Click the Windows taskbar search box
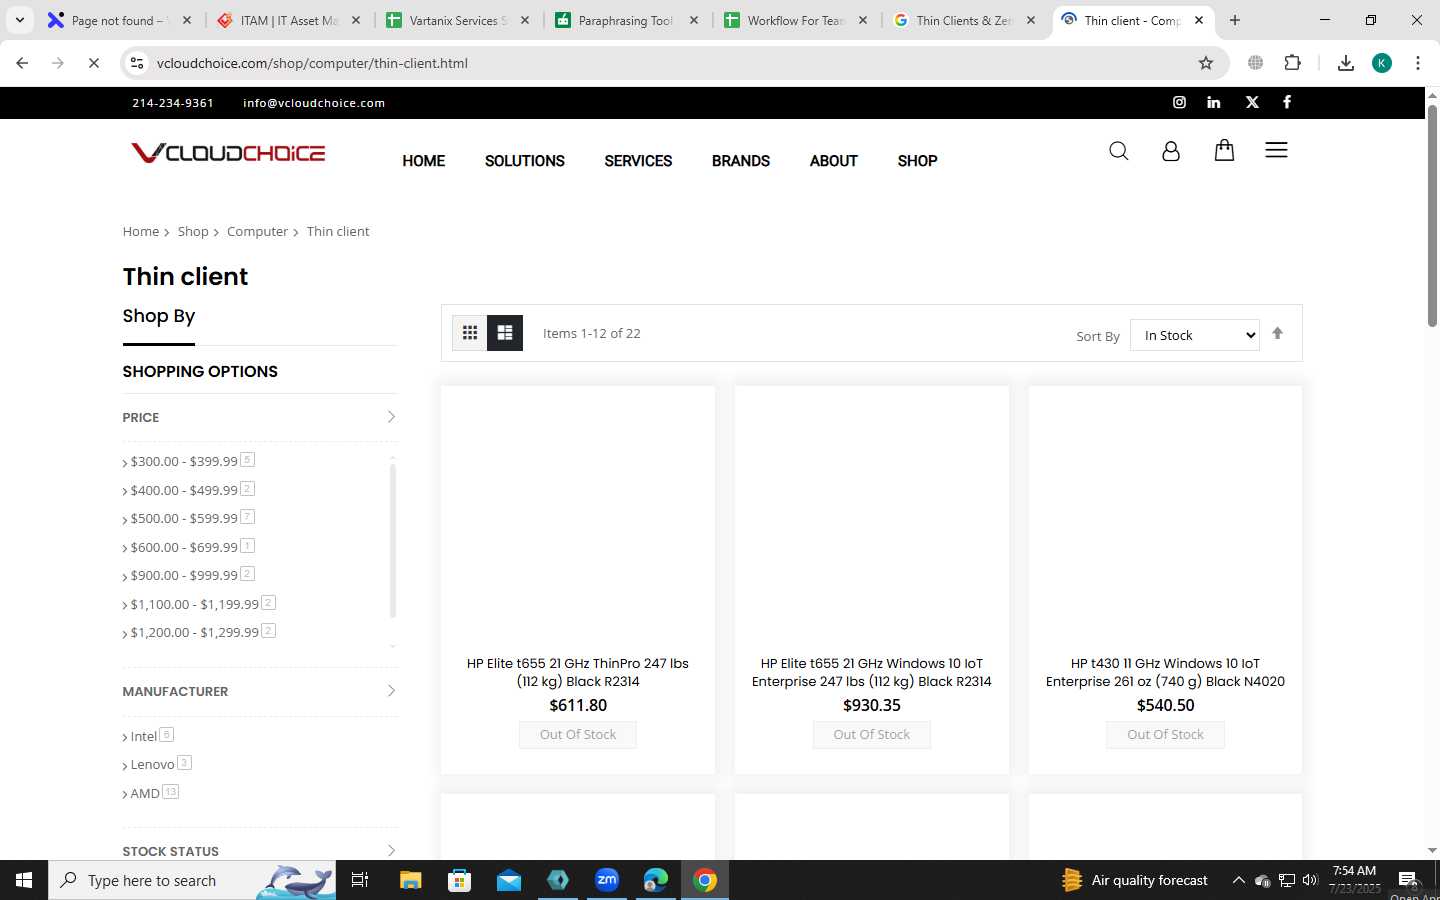The width and height of the screenshot is (1440, 900). [x=192, y=880]
